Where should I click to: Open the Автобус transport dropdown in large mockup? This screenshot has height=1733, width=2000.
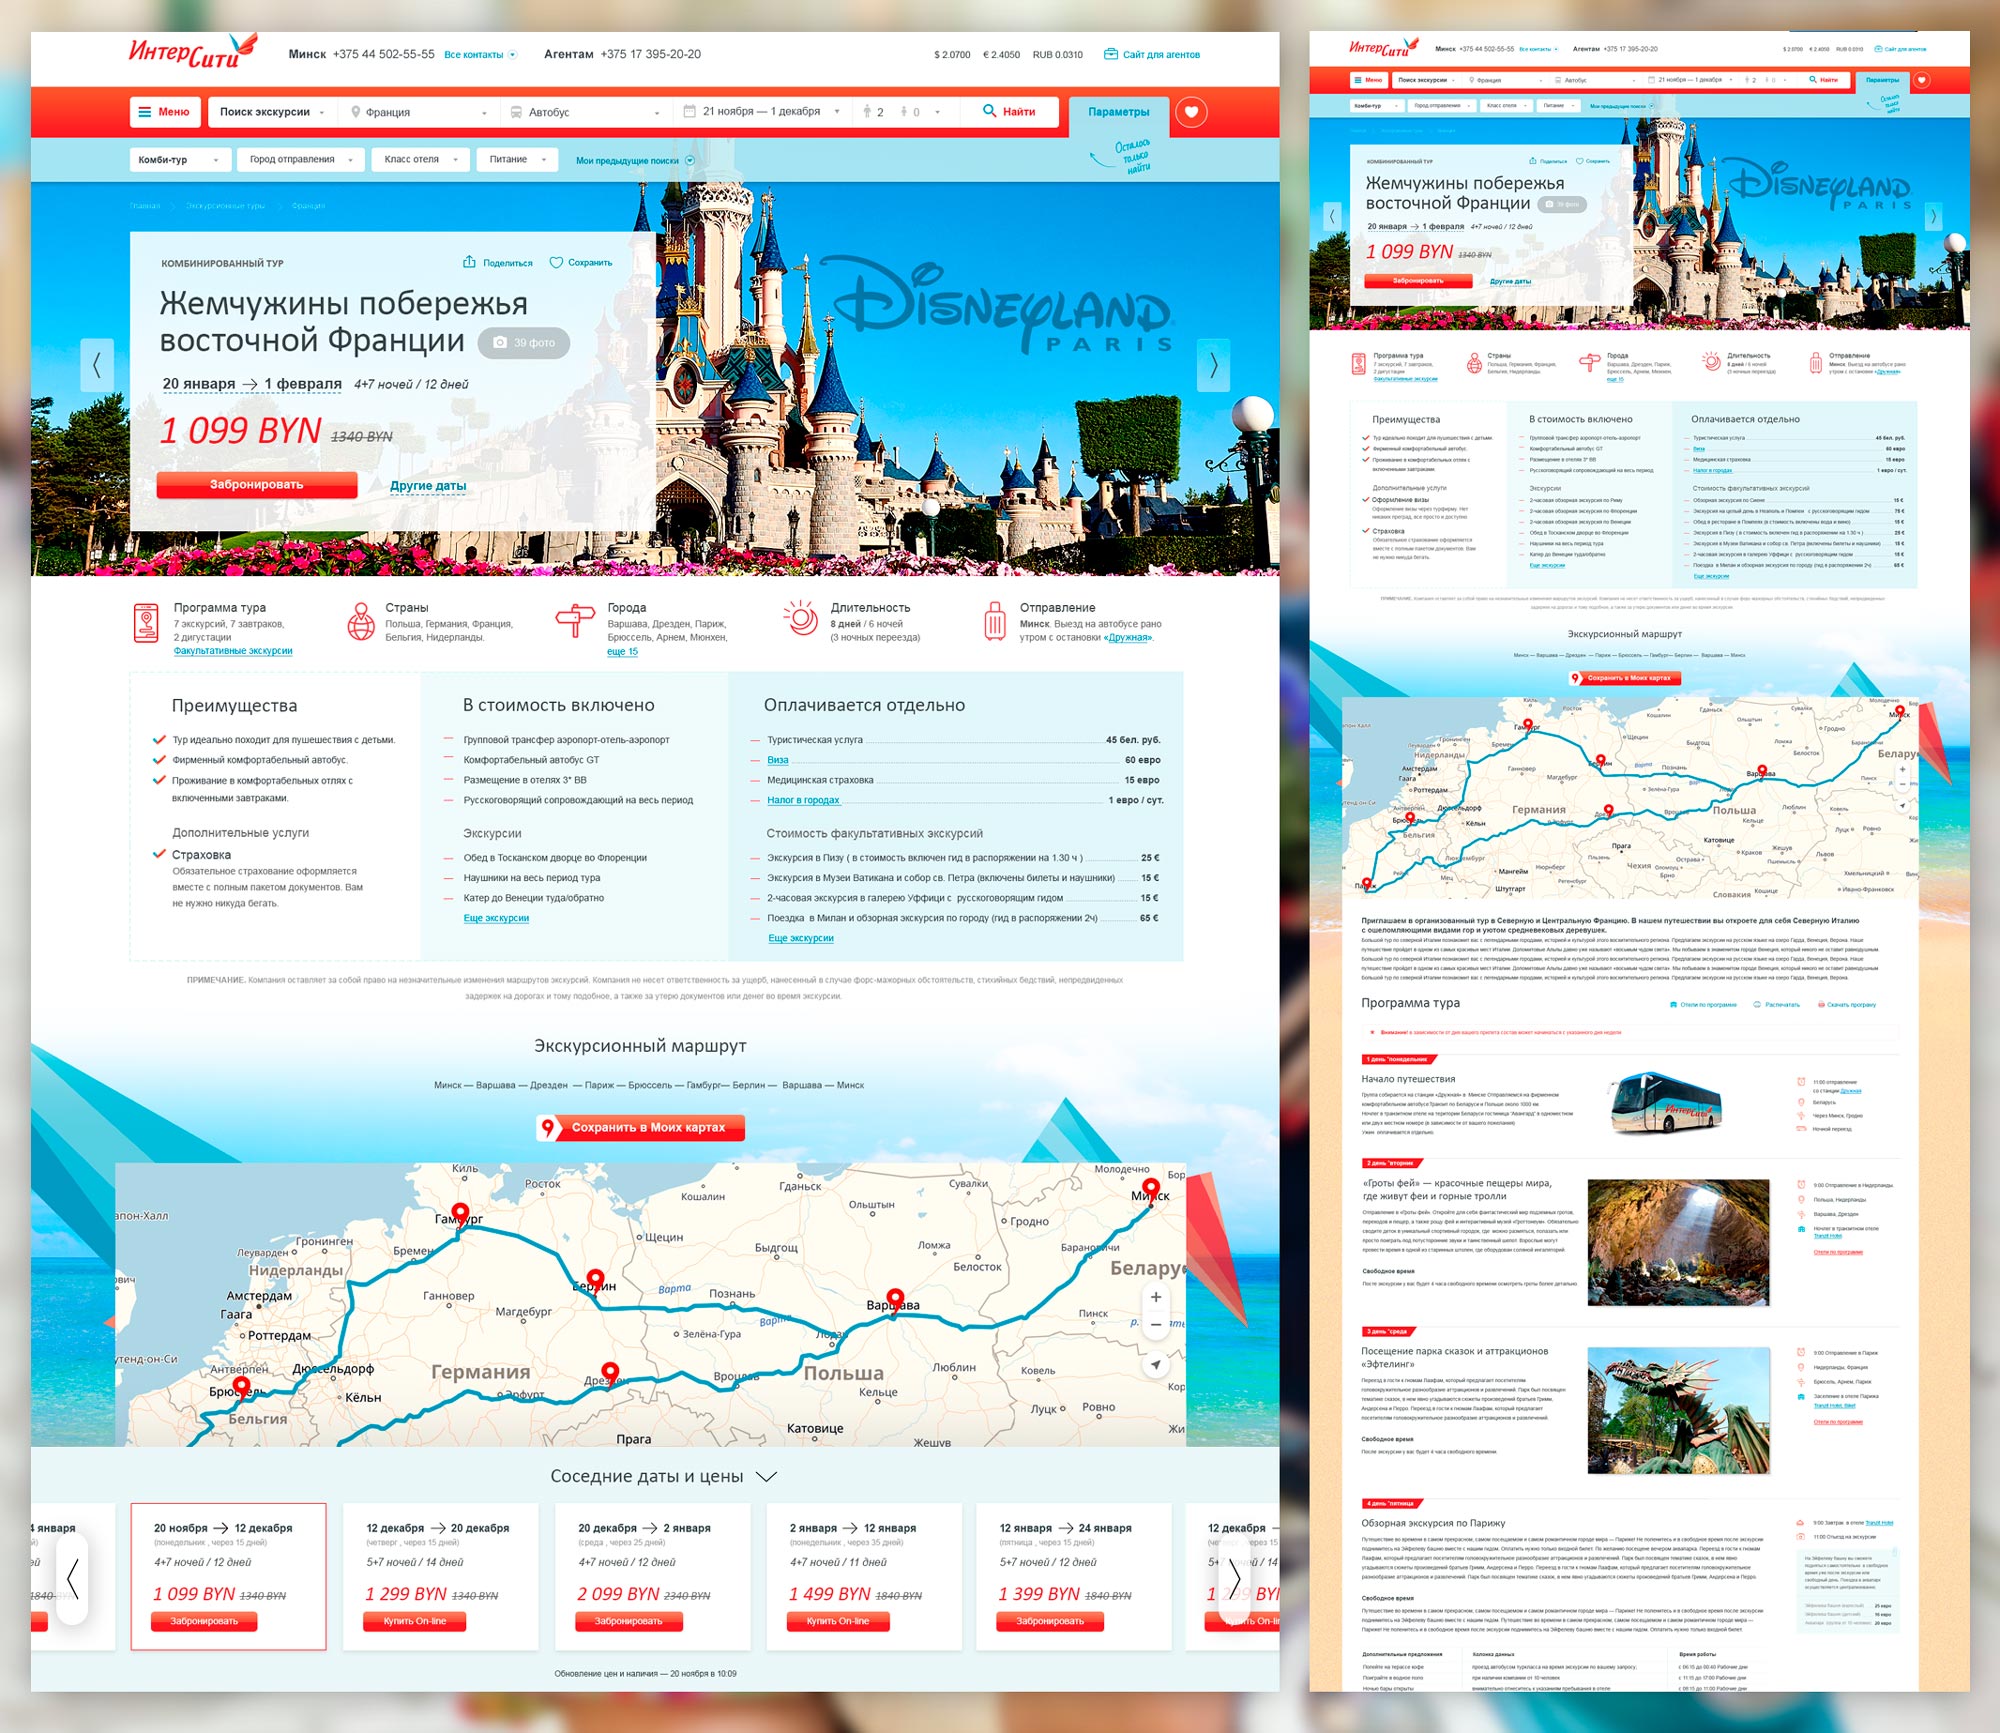pyautogui.click(x=584, y=112)
